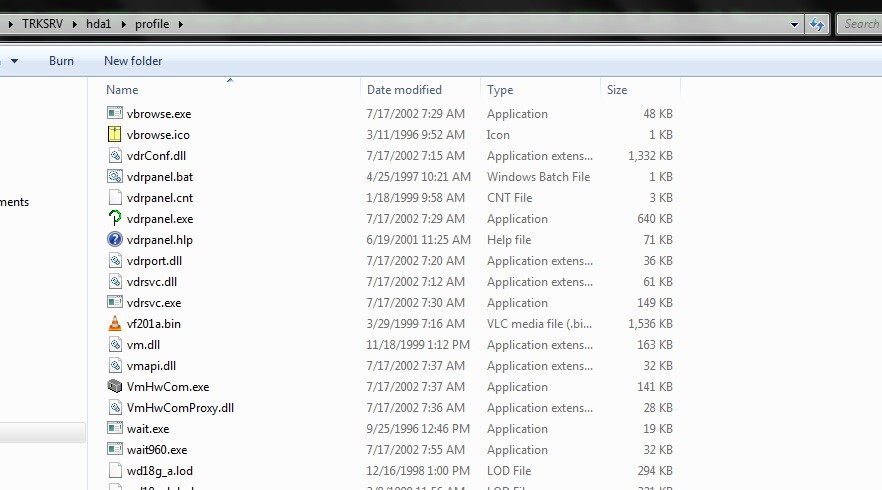Click inside the Search input box
The height and width of the screenshot is (490, 882).
pyautogui.click(x=860, y=24)
